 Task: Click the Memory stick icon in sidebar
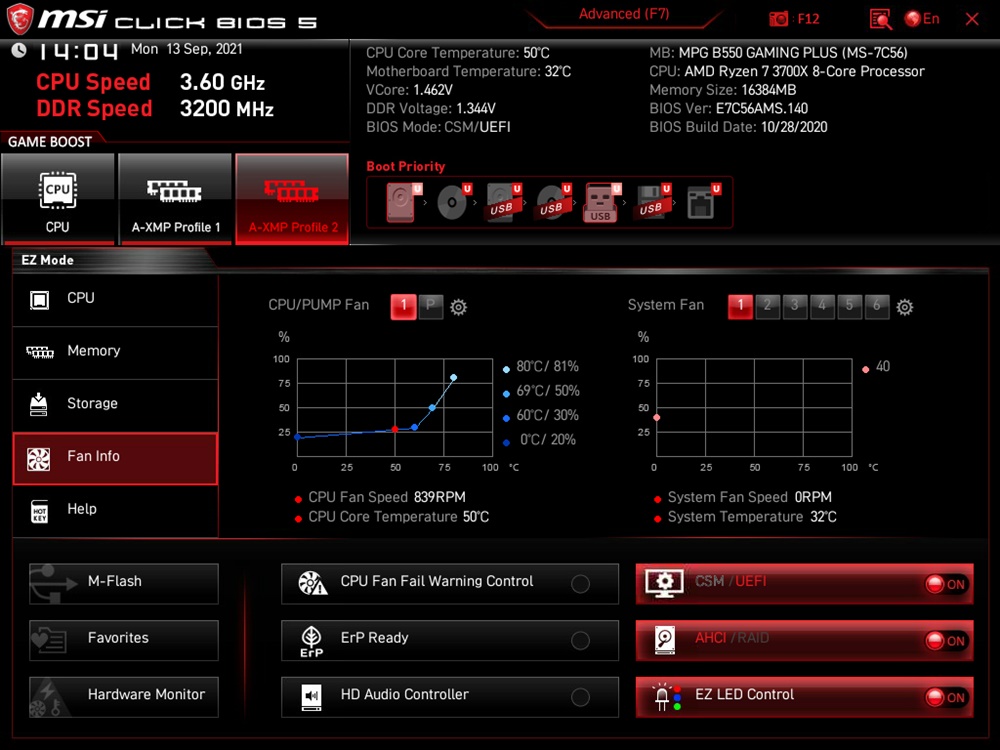coord(40,352)
